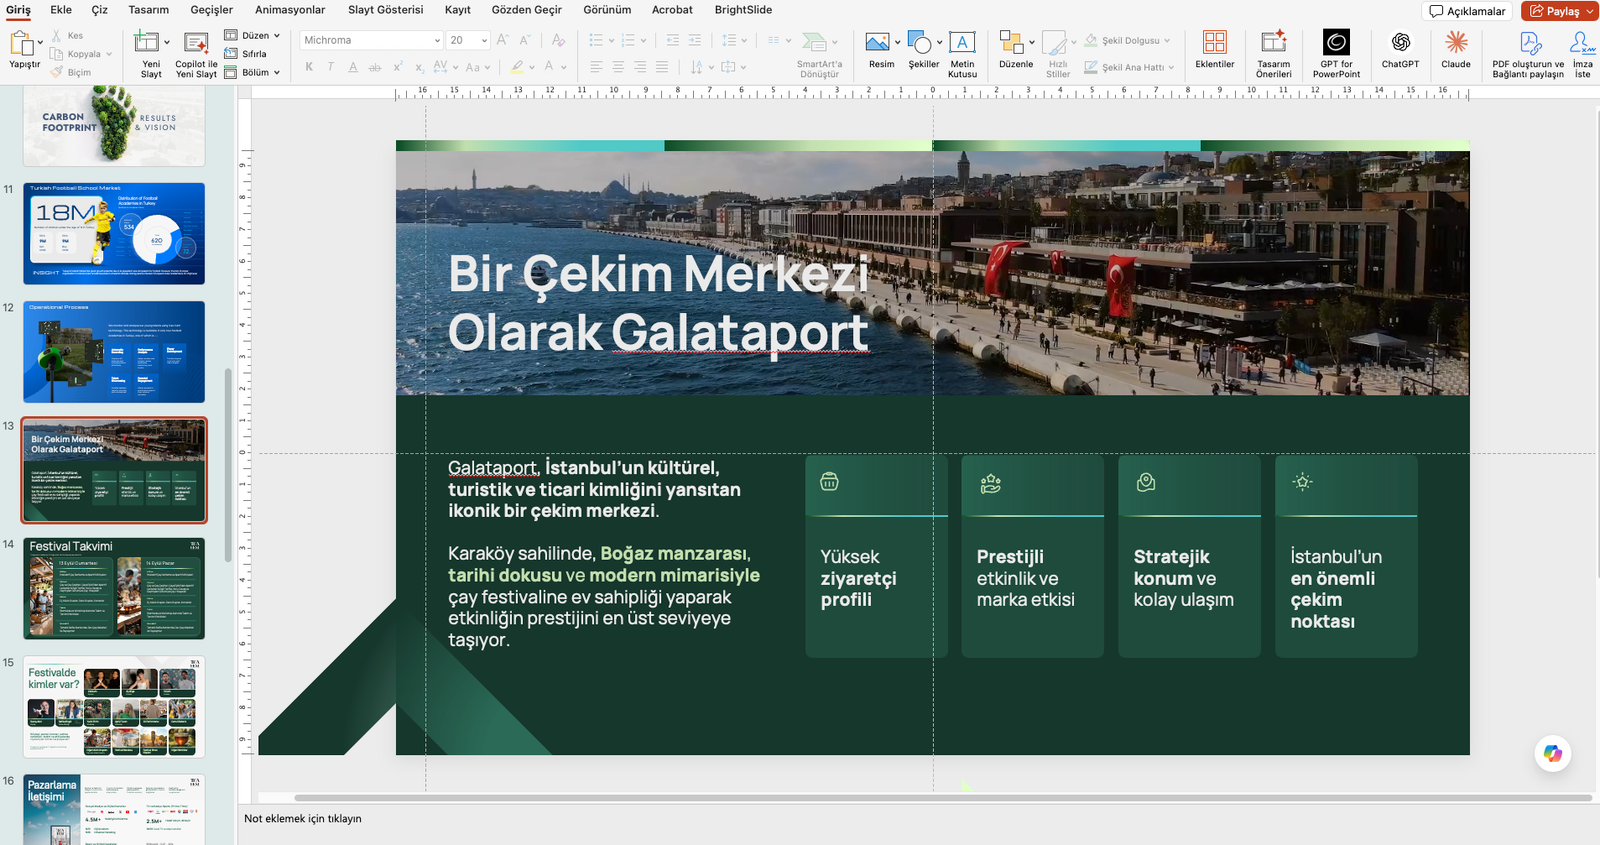Align text to the left
This screenshot has width=1600, height=845.
tap(596, 67)
